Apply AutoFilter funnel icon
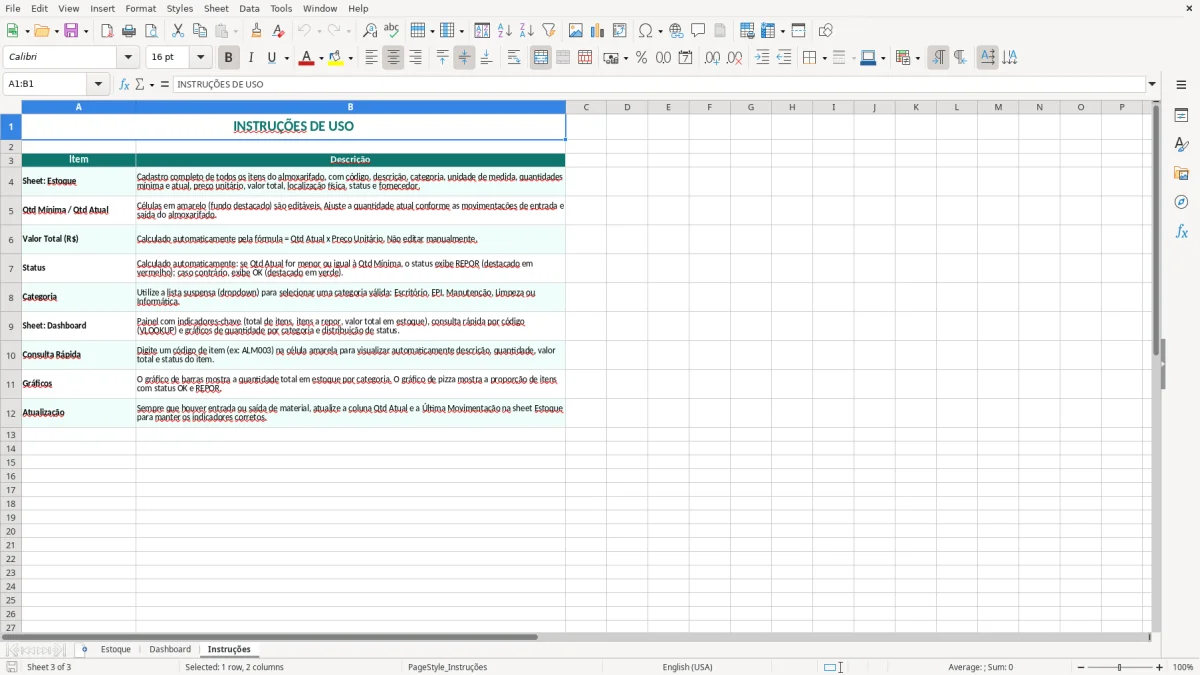This screenshot has height=675, width=1200. [549, 31]
